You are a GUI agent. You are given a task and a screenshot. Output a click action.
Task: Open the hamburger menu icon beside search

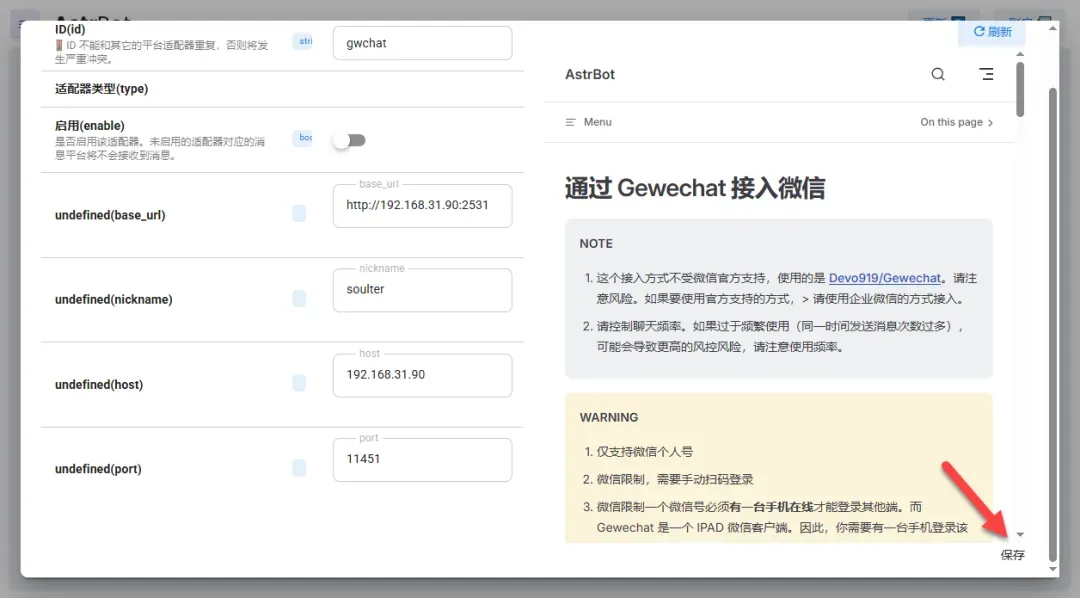[x=986, y=74]
